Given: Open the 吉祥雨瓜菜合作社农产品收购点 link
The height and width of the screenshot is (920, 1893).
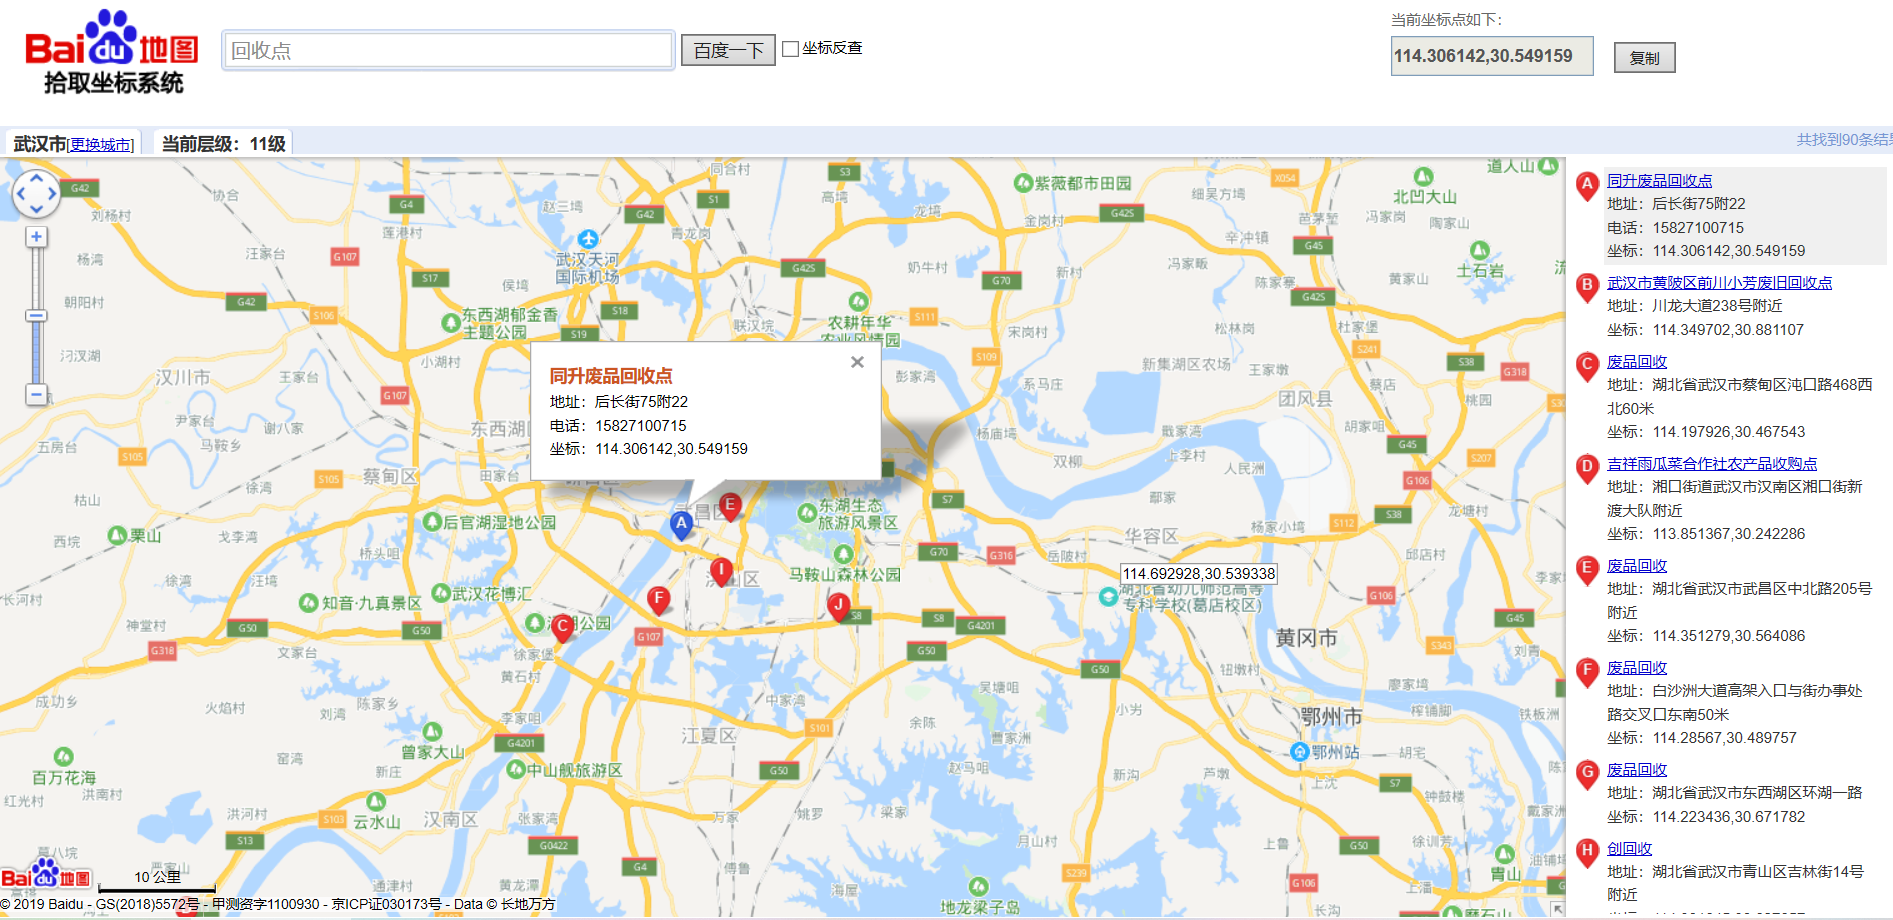Looking at the screenshot, I should point(1712,464).
